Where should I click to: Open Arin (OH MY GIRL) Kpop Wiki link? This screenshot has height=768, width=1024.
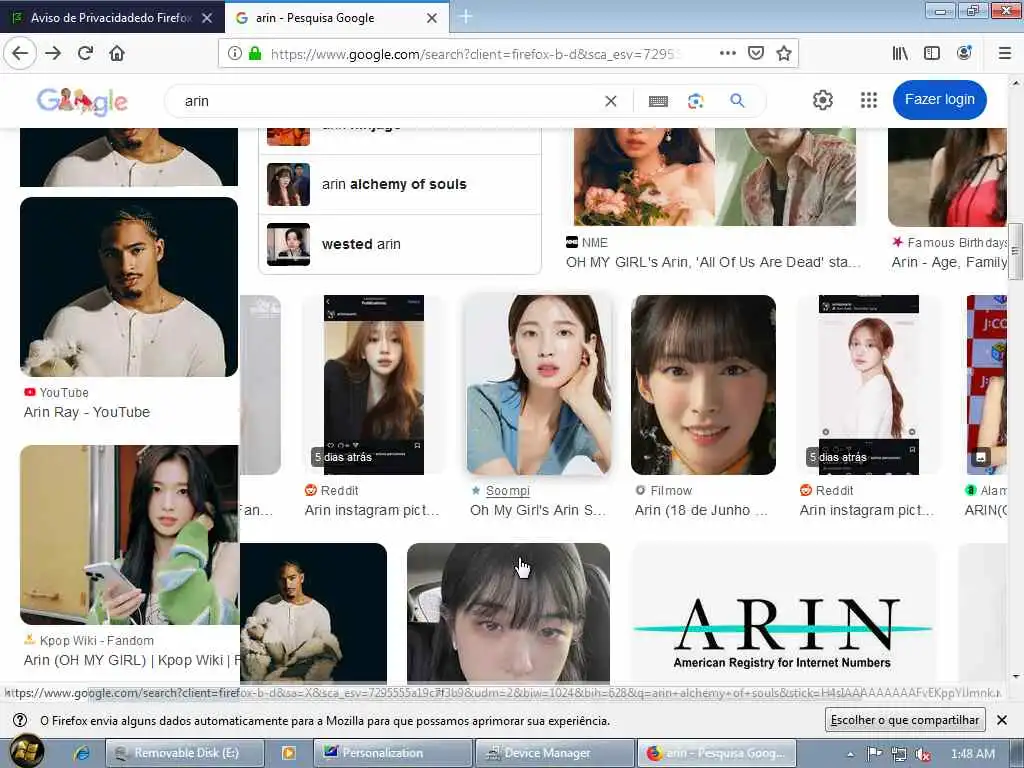tap(131, 660)
